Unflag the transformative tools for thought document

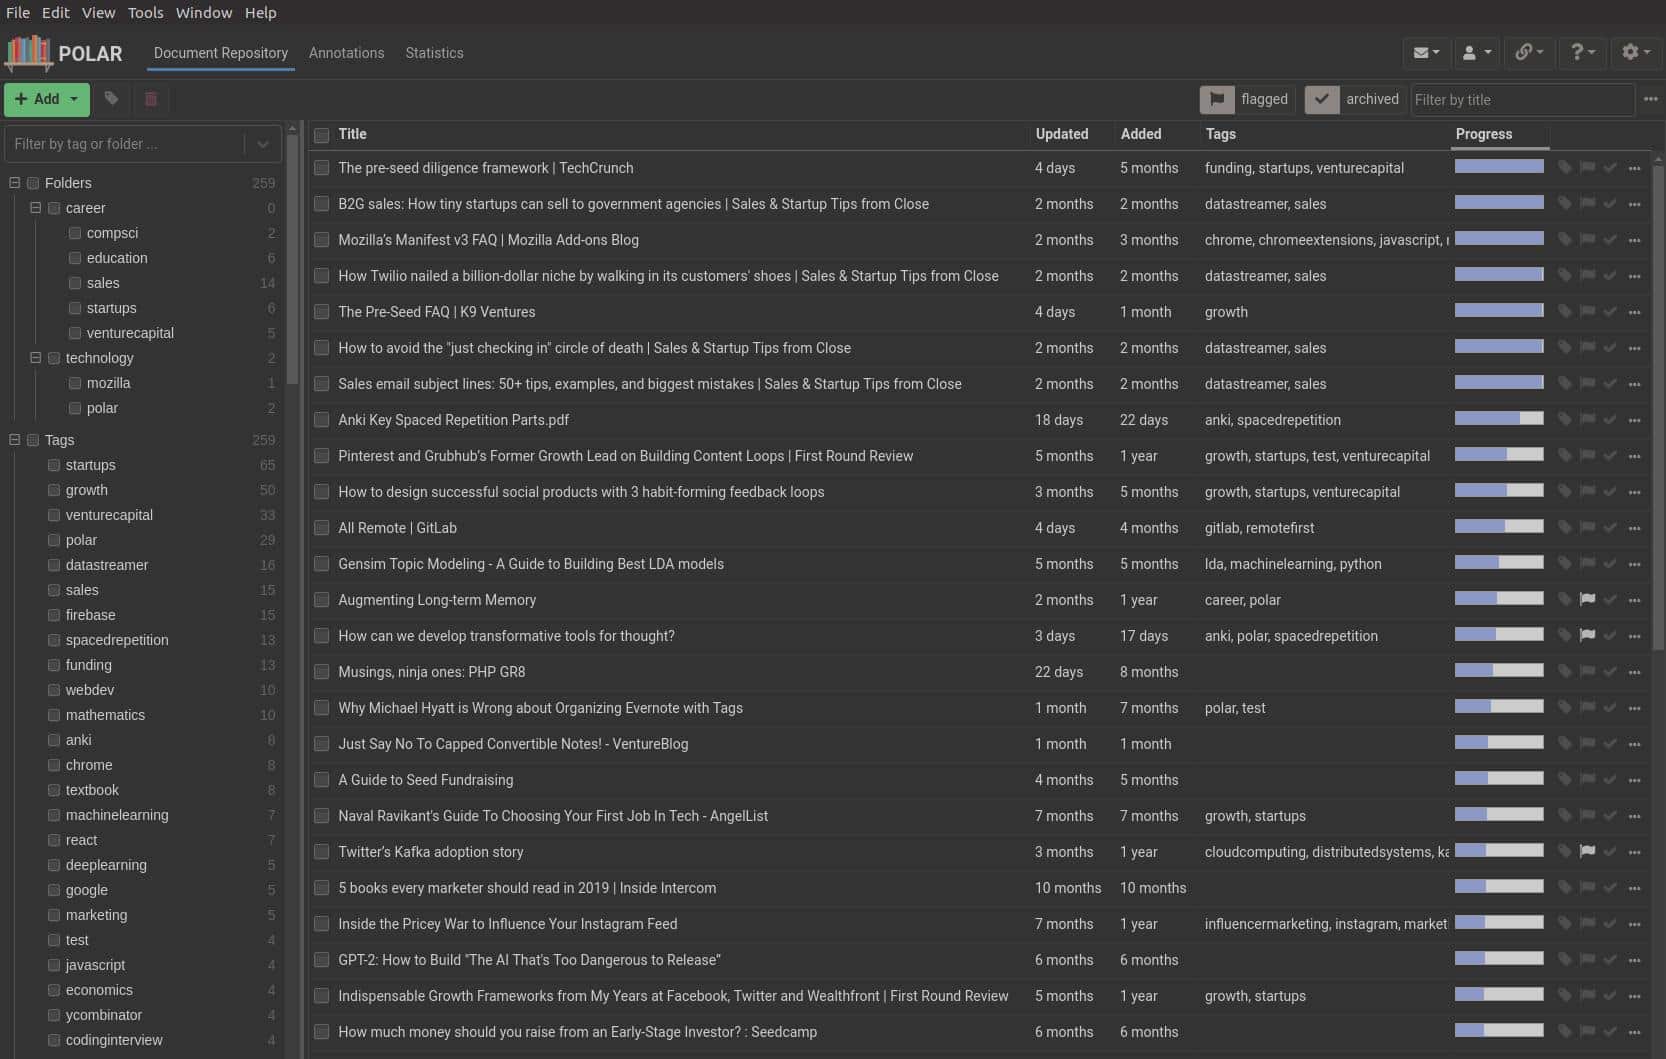click(1587, 636)
